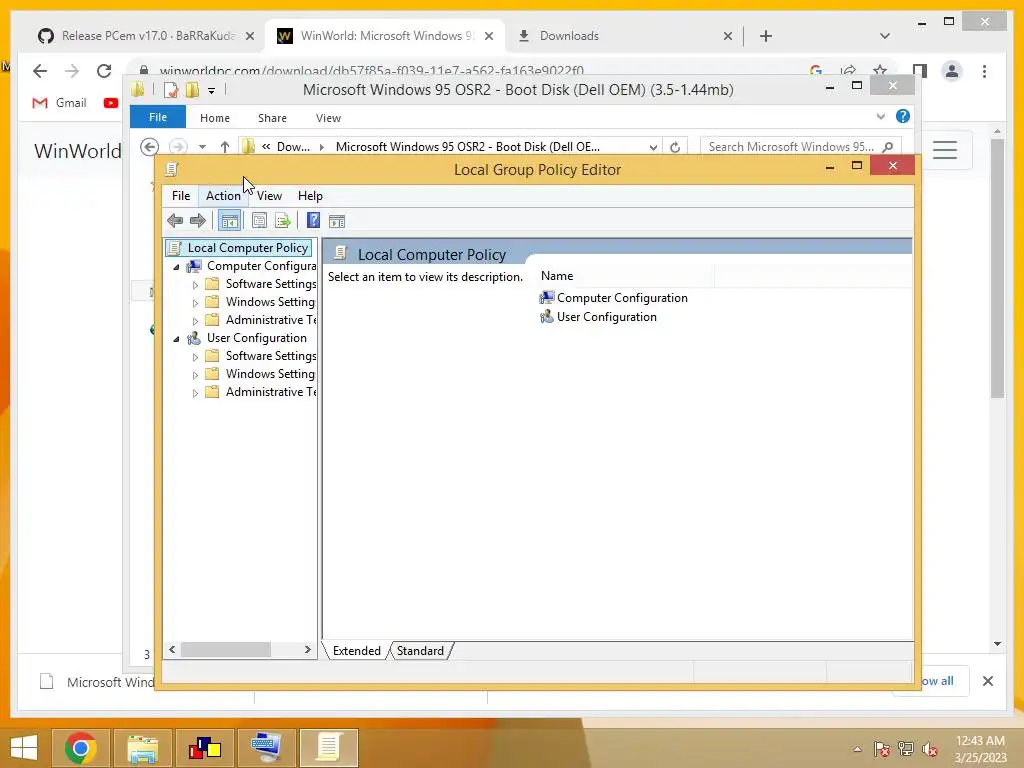Image resolution: width=1024 pixels, height=768 pixels.
Task: Click Computer Configuration in the right pane list
Action: pos(622,298)
